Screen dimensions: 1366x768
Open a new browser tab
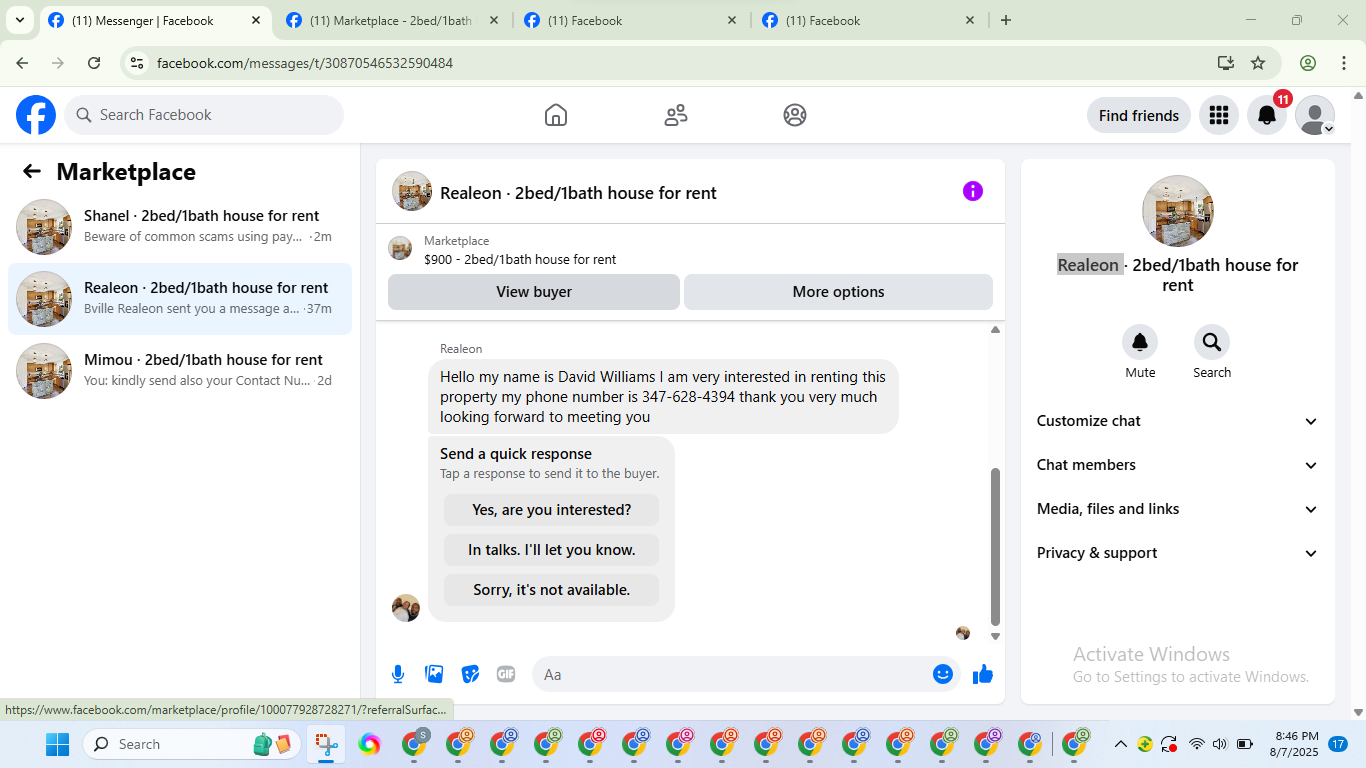pos(1006,20)
